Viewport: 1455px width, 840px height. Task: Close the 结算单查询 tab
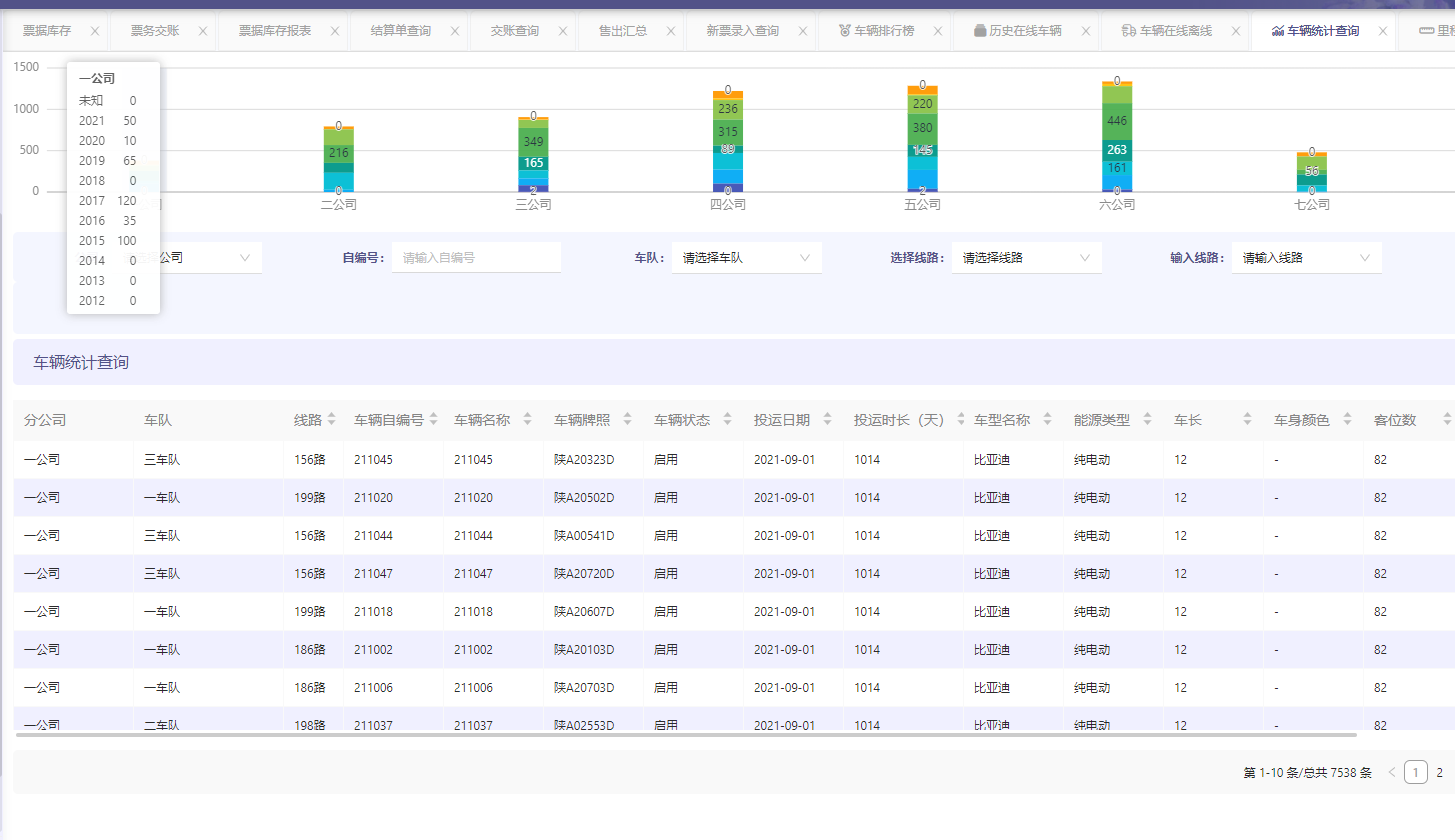tap(455, 31)
